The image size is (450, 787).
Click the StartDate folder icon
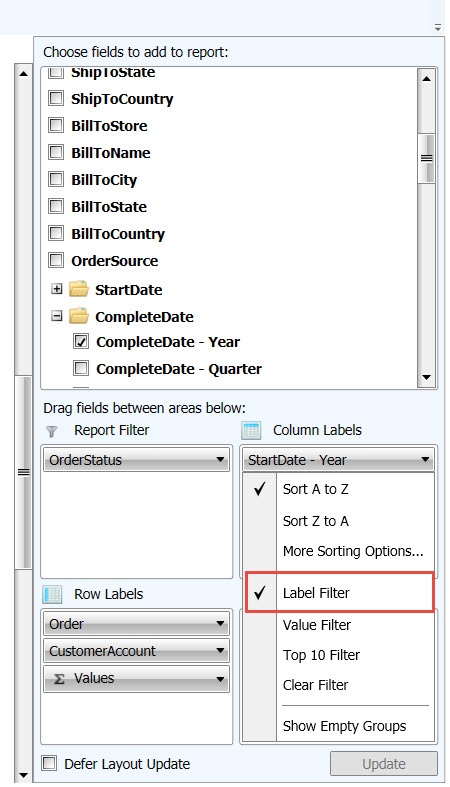click(x=79, y=290)
